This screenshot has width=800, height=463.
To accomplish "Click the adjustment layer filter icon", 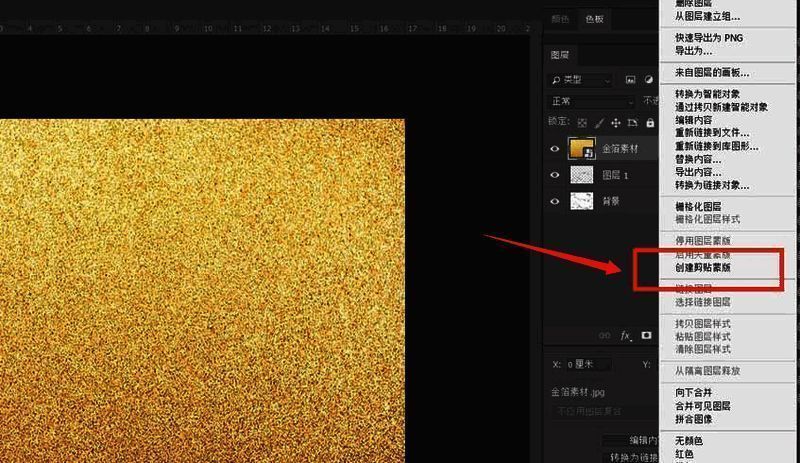I will [x=649, y=80].
